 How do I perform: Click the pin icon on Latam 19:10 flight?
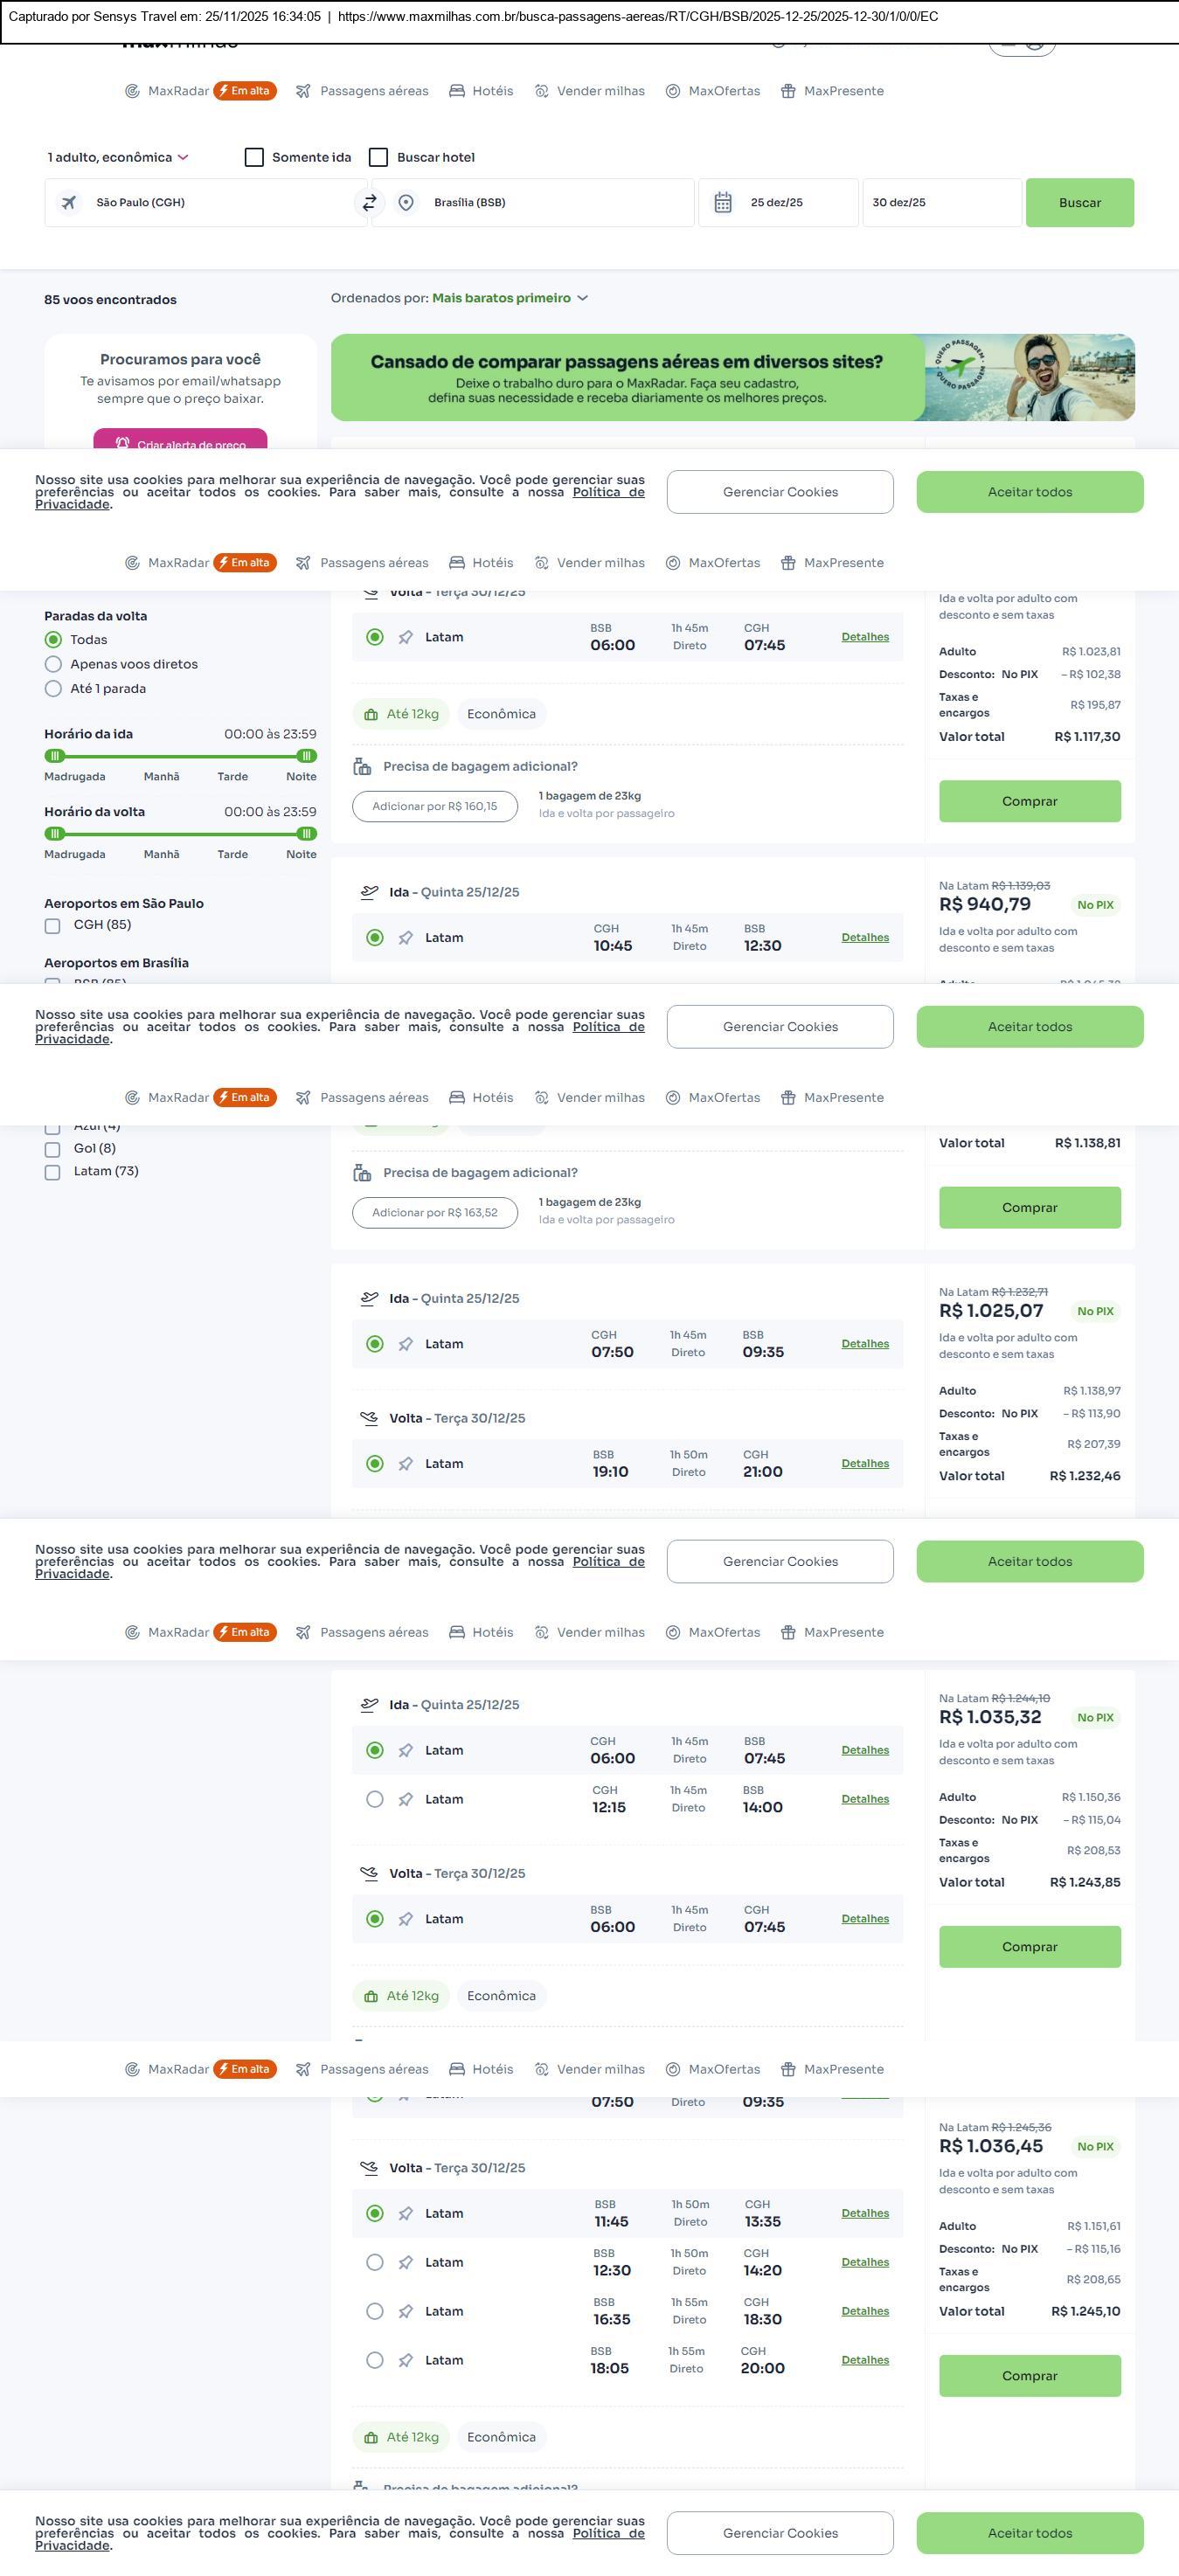[x=406, y=1464]
